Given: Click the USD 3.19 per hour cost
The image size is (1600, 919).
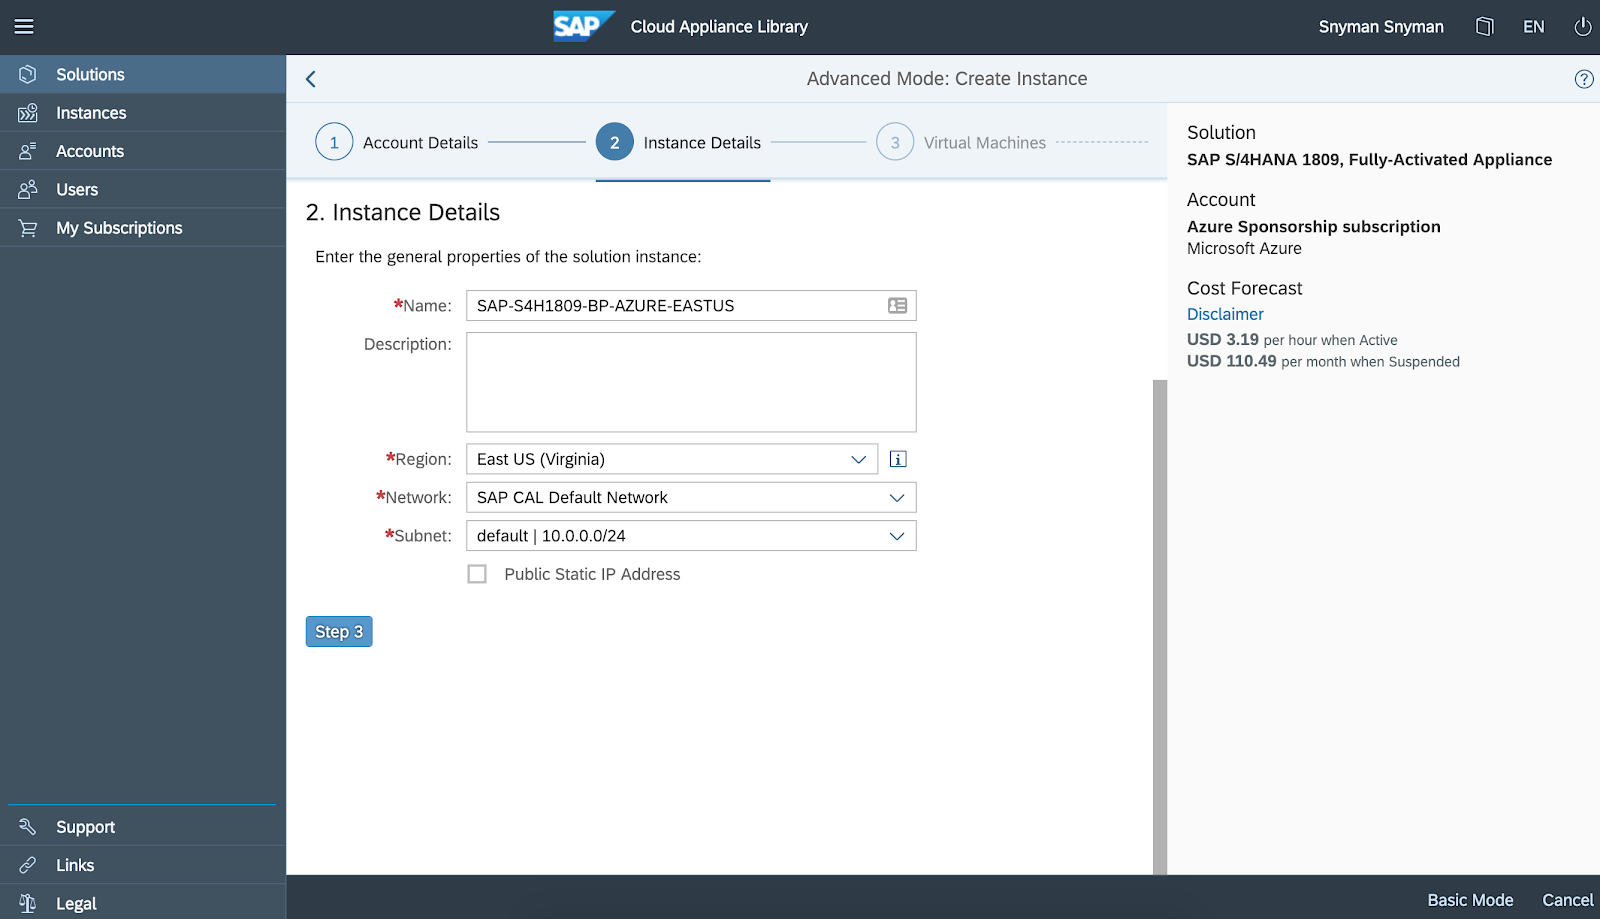Looking at the screenshot, I should coord(1292,340).
